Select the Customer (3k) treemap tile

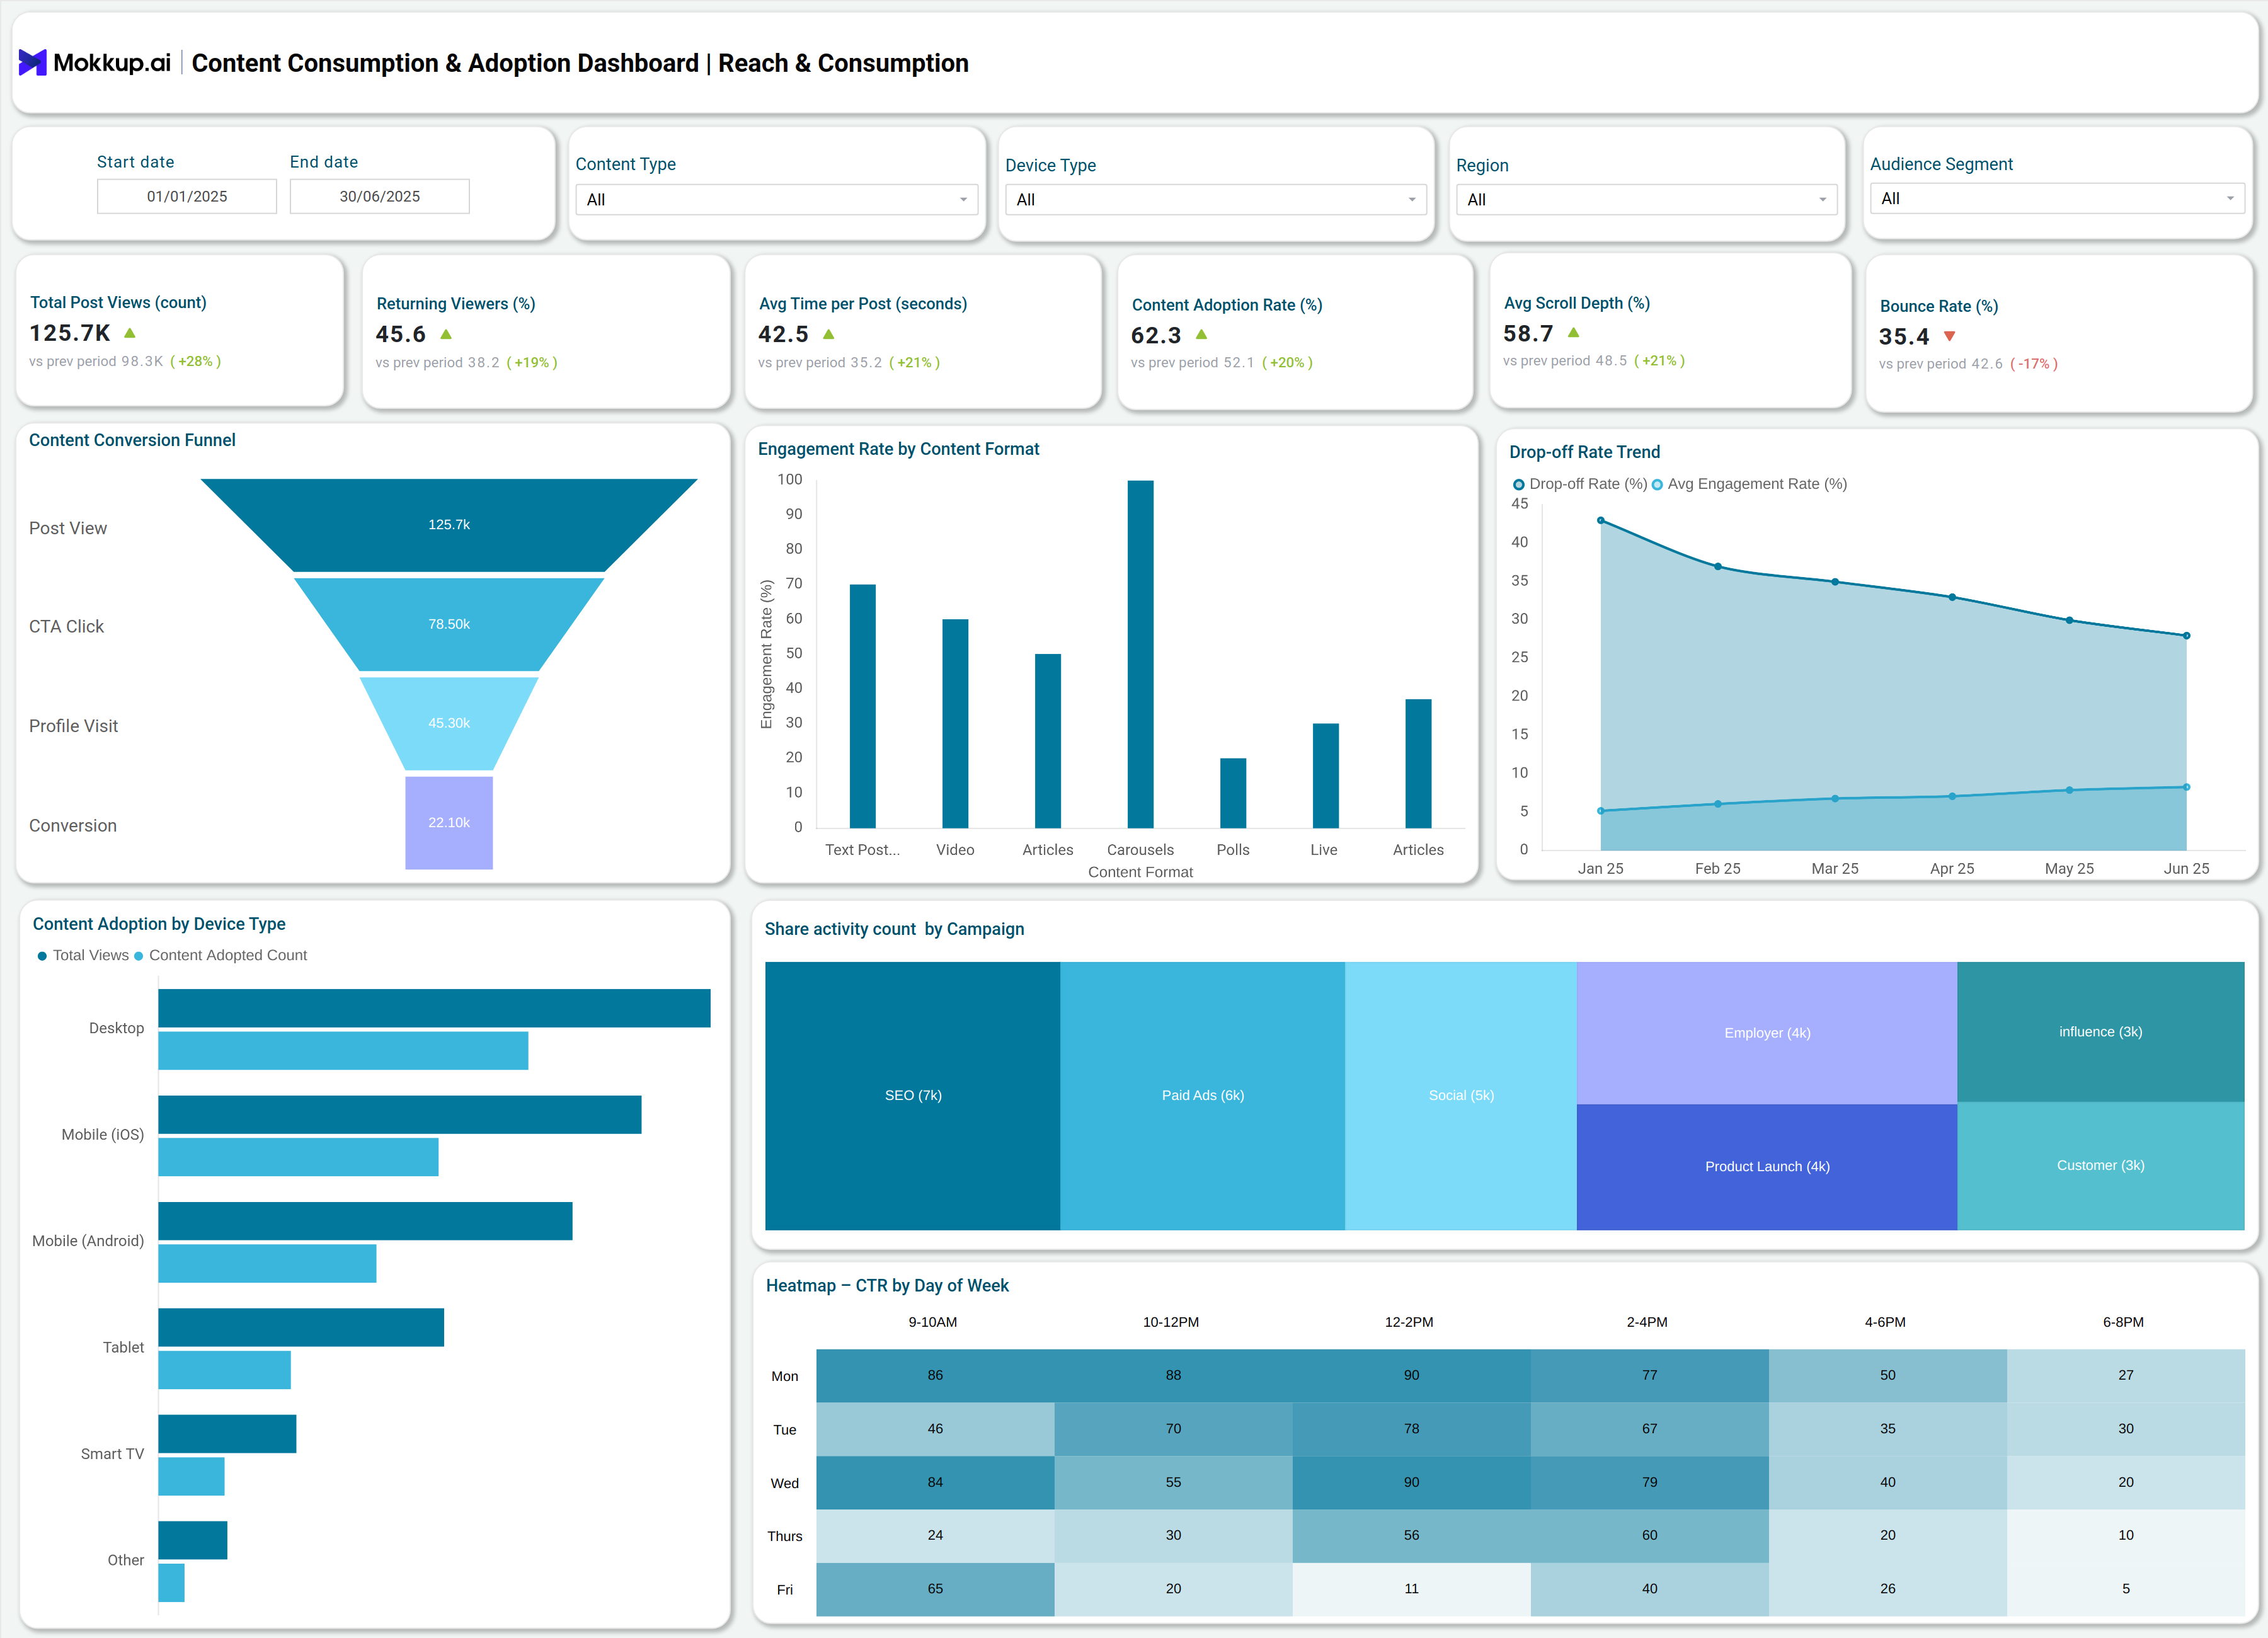pyautogui.click(x=2100, y=1166)
